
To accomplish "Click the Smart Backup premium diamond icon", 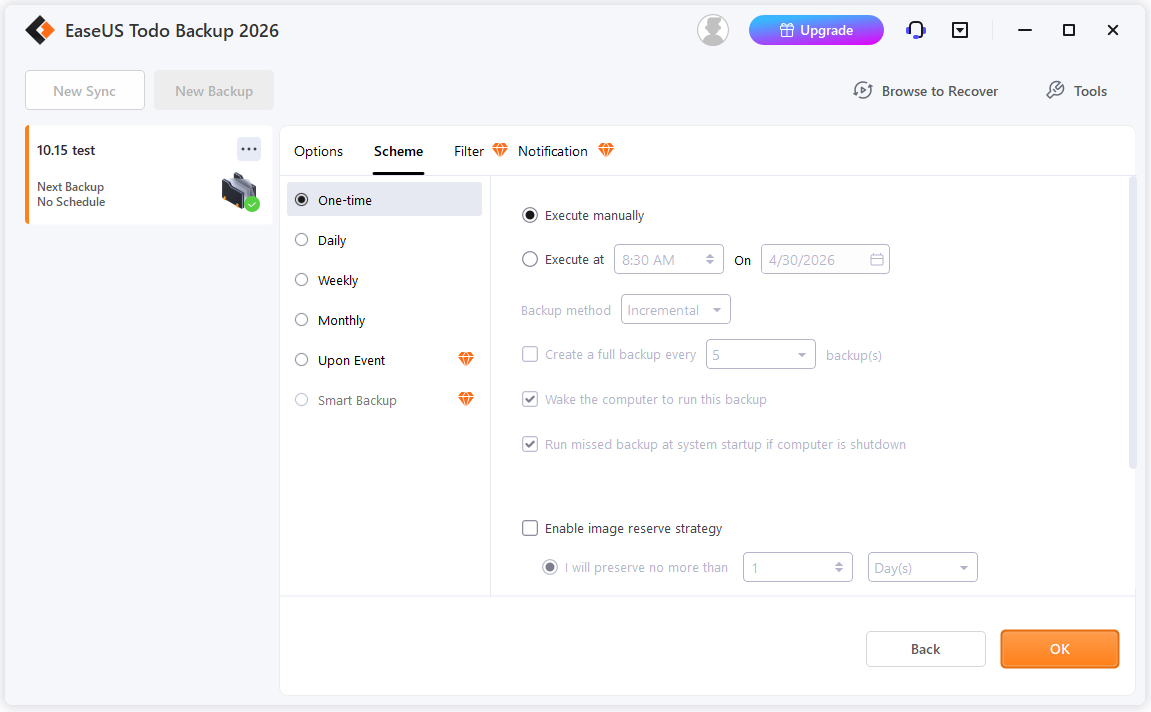I will (x=466, y=399).
